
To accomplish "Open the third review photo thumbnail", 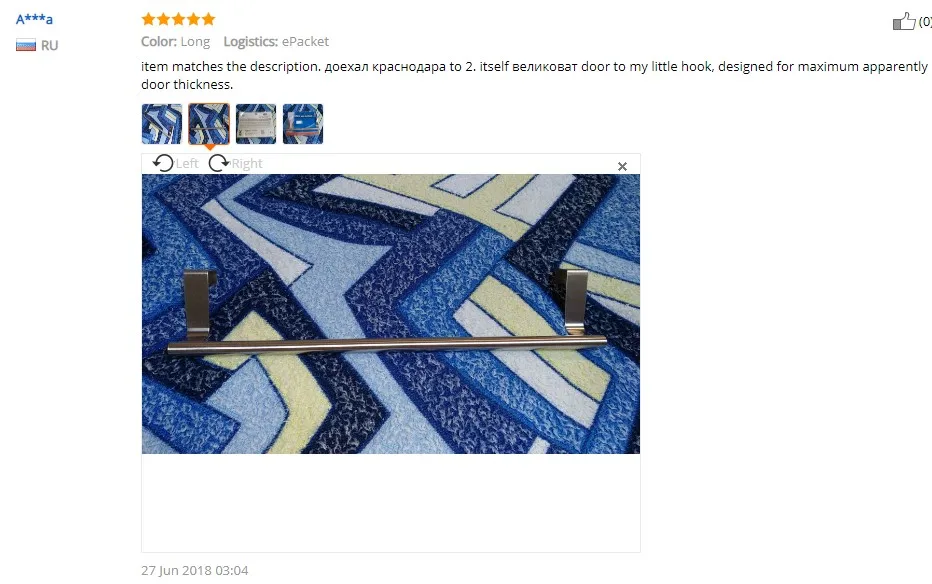I will pyautogui.click(x=256, y=124).
